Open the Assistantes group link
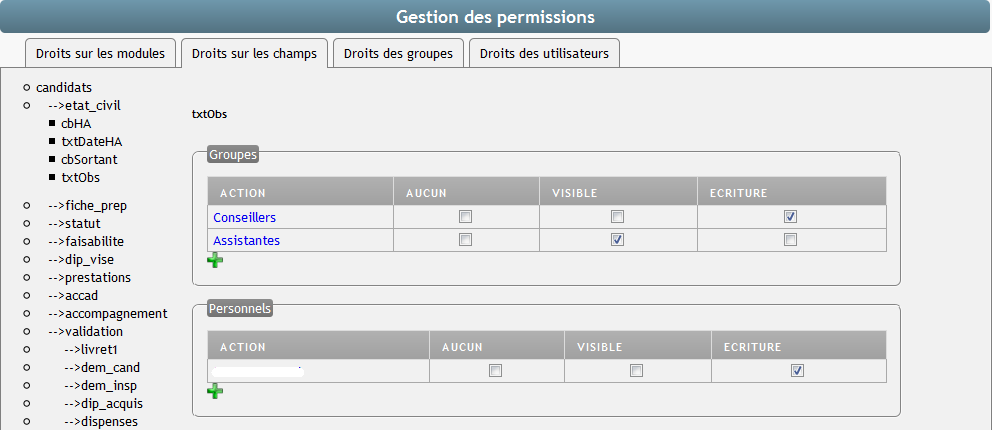Screen dimensions: 992x430 click(x=246, y=240)
